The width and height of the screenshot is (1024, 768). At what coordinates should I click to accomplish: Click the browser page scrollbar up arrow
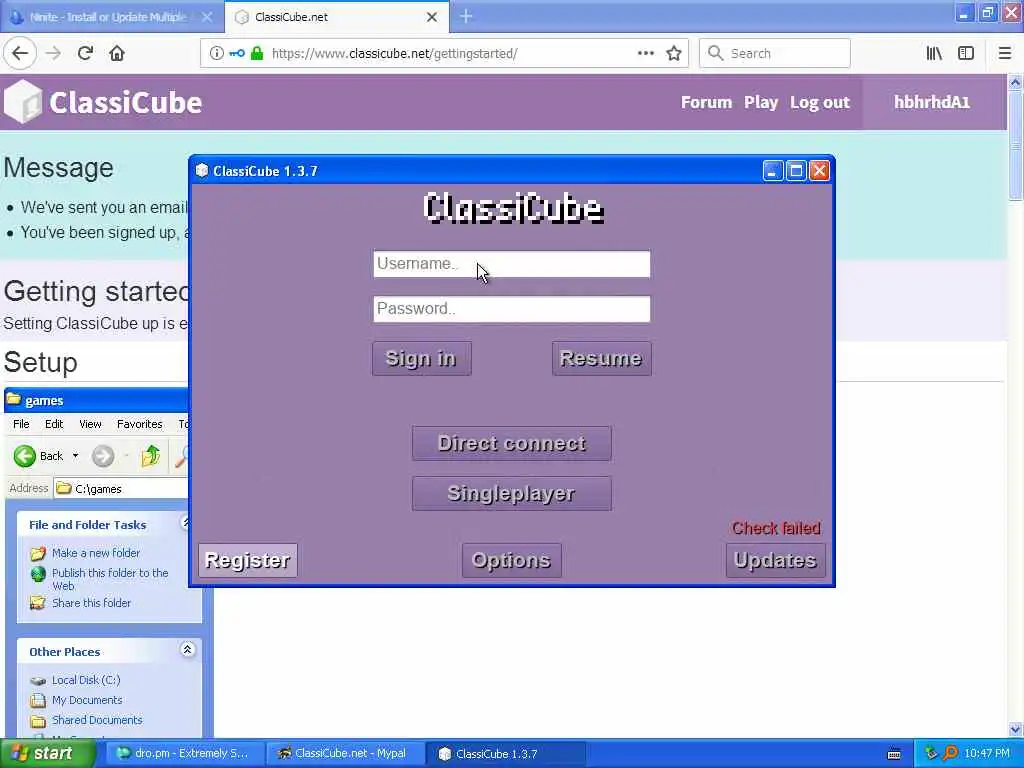tap(1015, 82)
